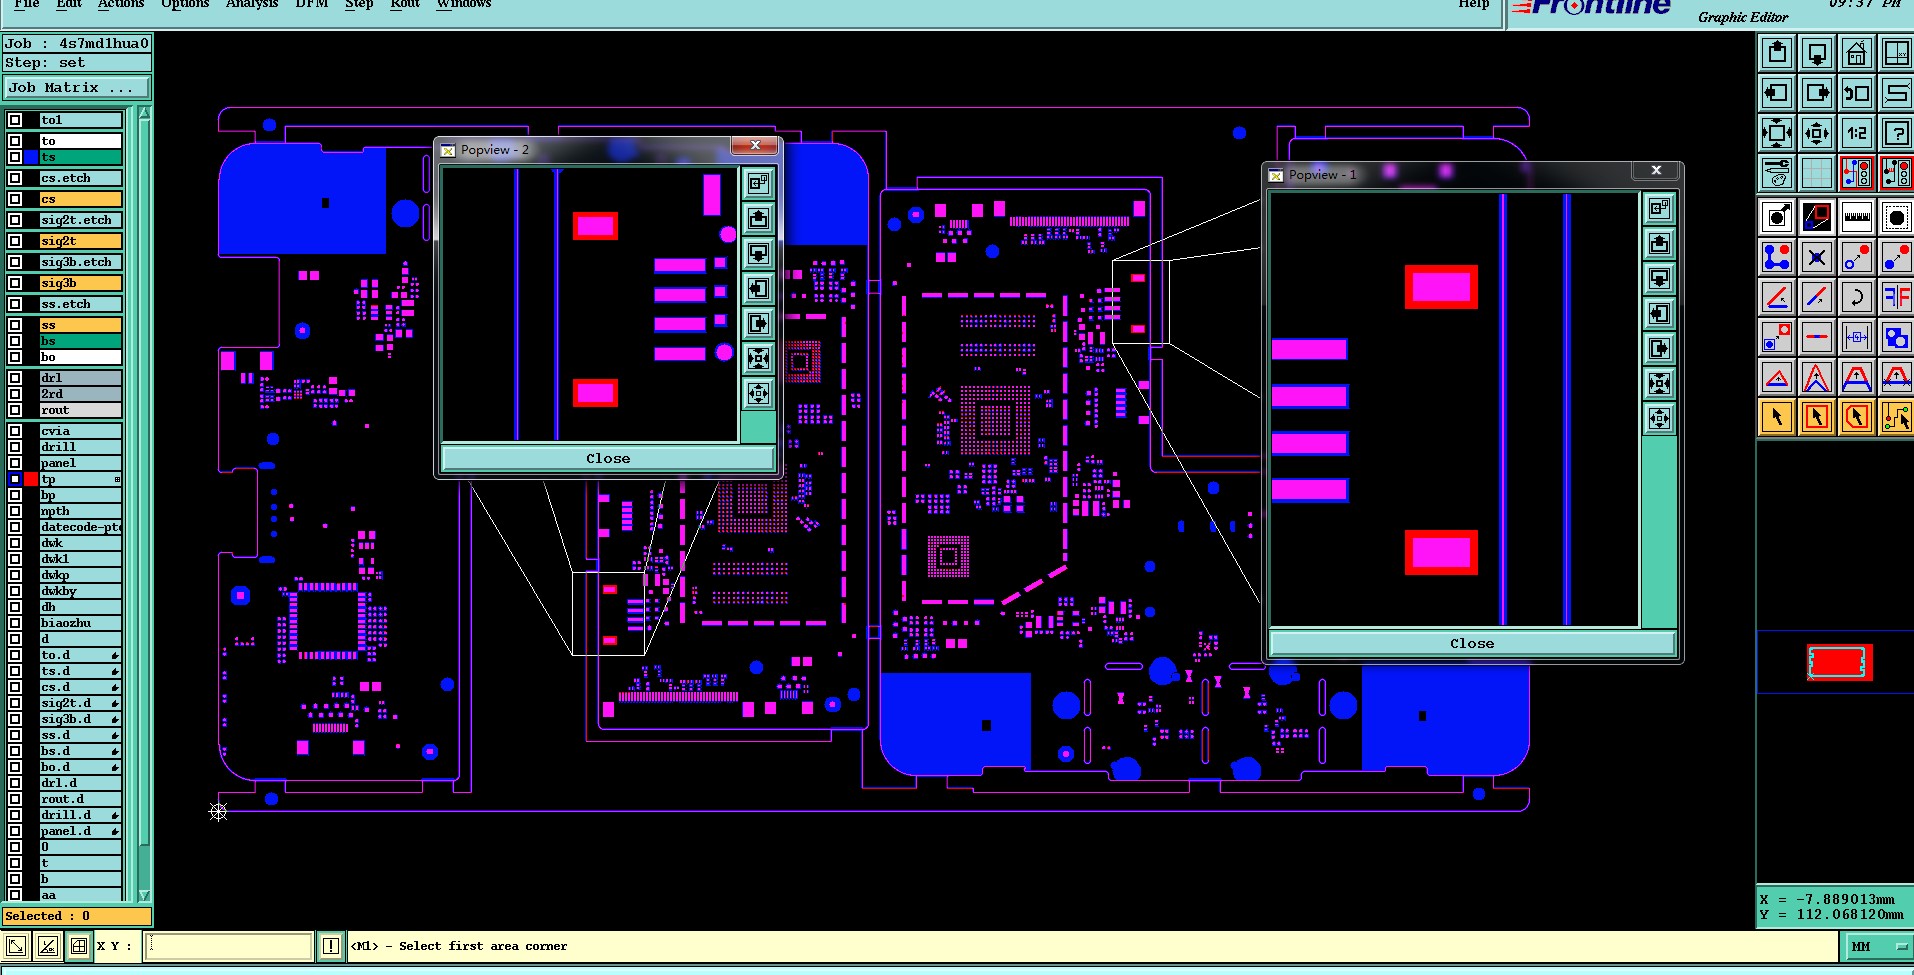1914x975 pixels.
Task: Click the red board overview thumbnail
Action: (1839, 662)
